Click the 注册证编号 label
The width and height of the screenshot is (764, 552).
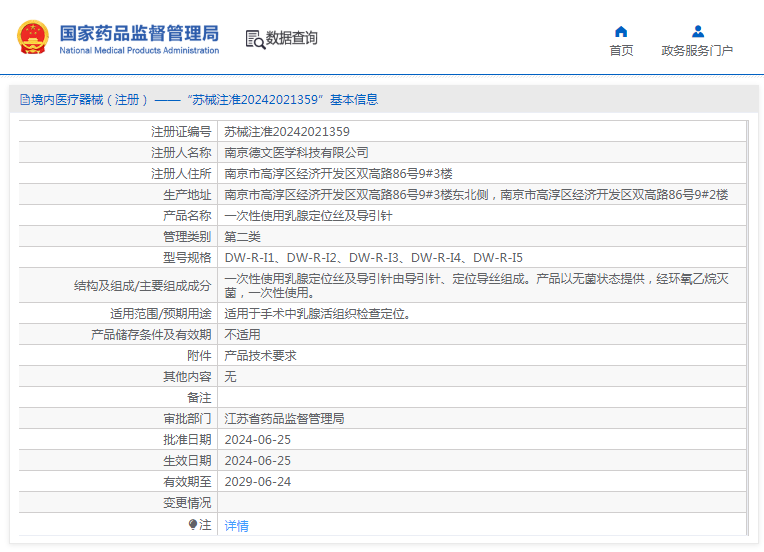click(181, 132)
